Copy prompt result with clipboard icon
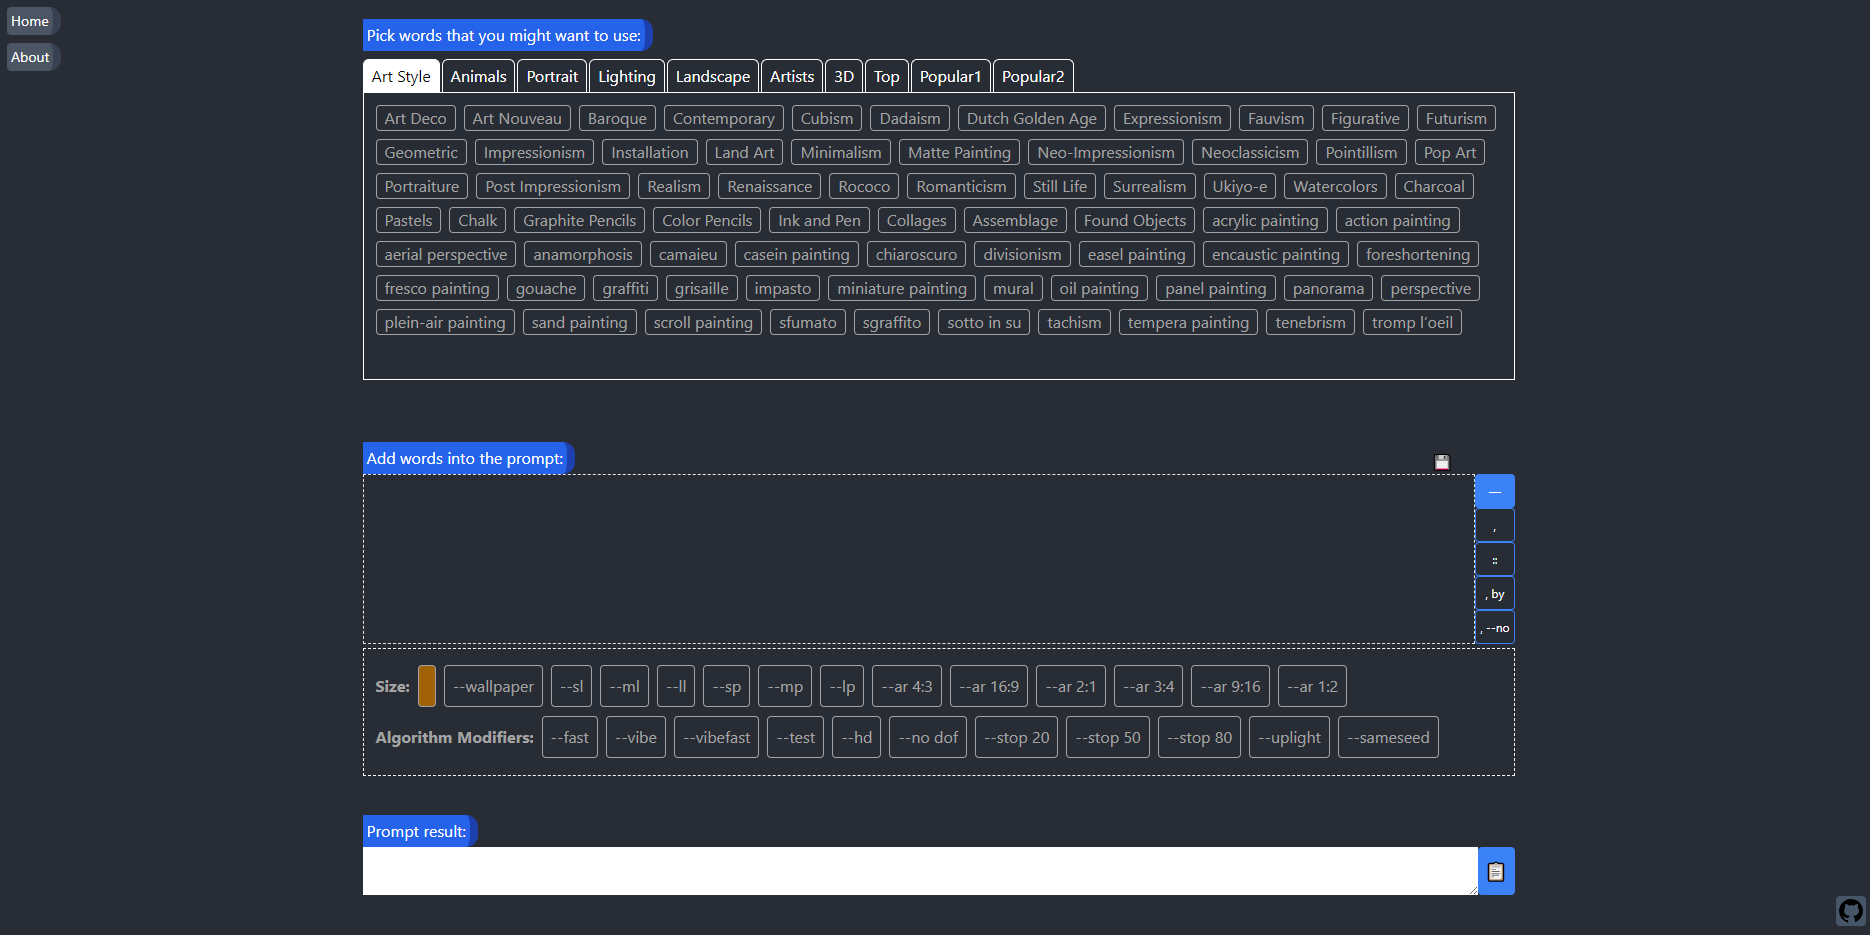This screenshot has width=1870, height=935. point(1496,871)
